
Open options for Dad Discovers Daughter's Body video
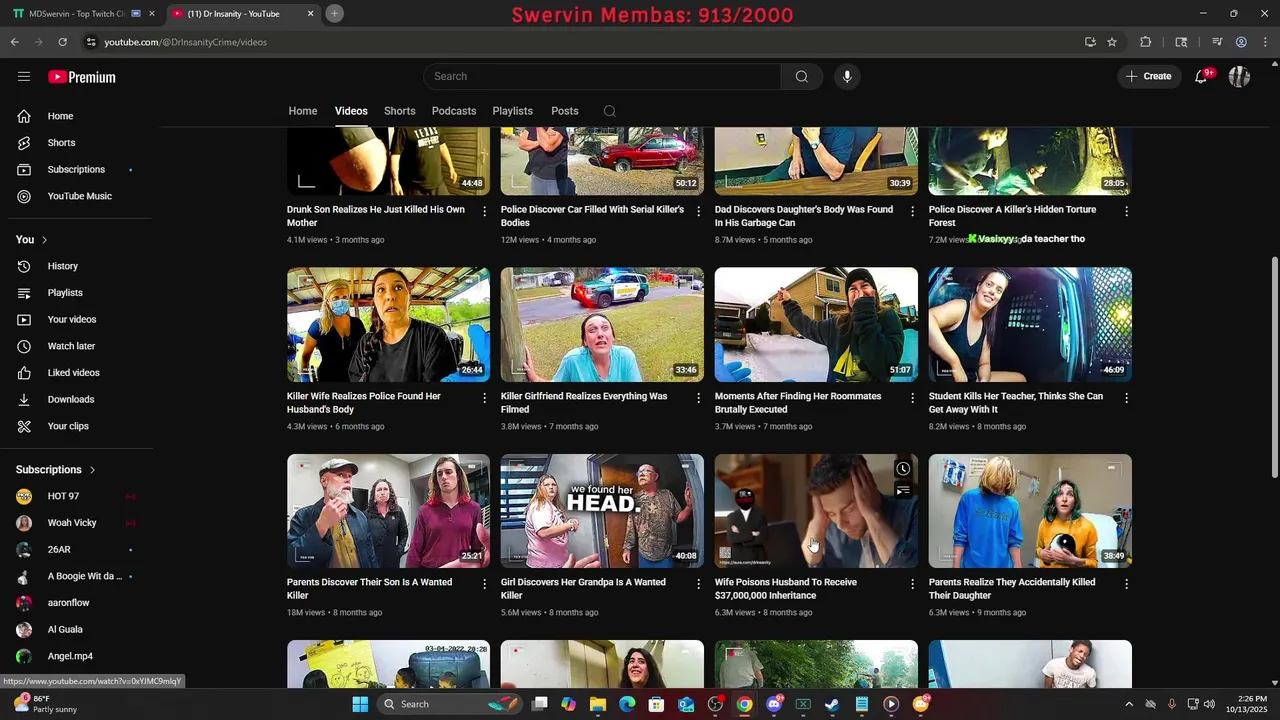tap(912, 212)
